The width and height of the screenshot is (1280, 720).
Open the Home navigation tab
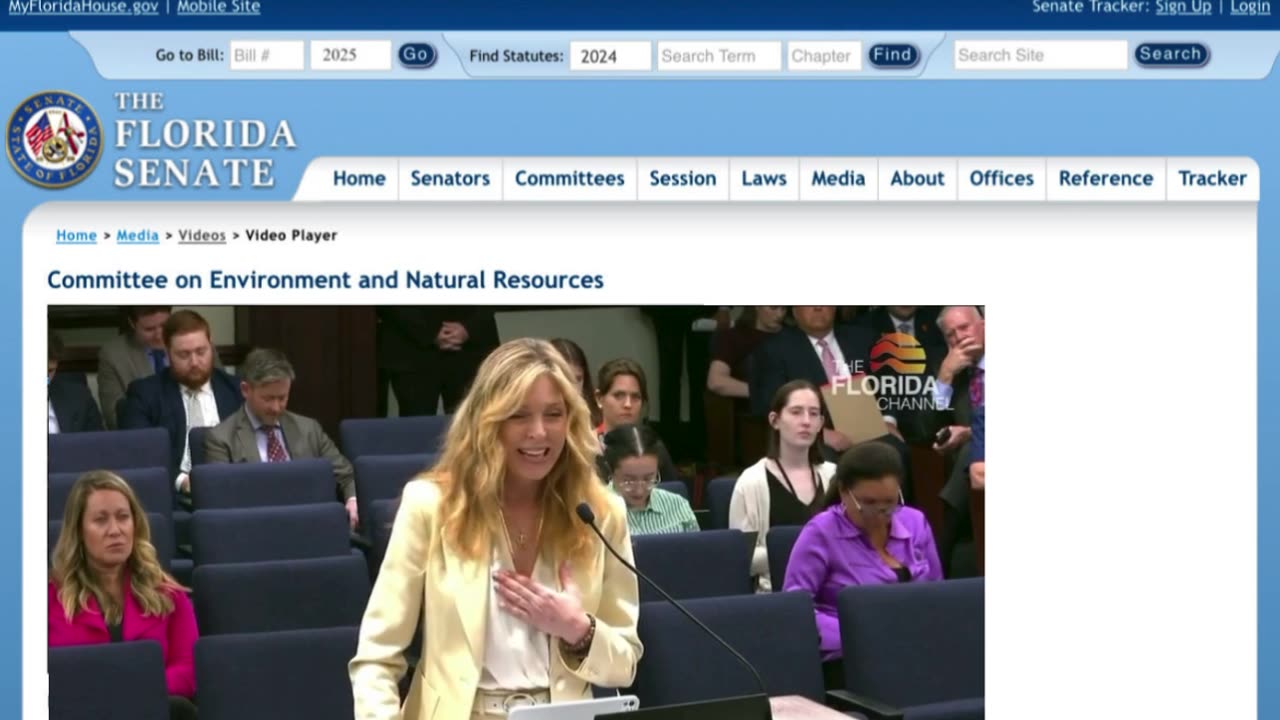(359, 178)
